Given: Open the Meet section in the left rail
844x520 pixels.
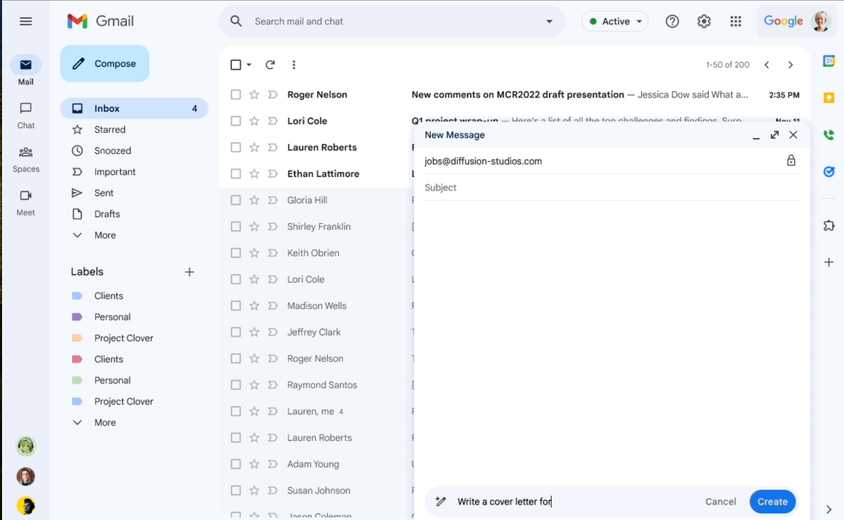Looking at the screenshot, I should pos(25,202).
